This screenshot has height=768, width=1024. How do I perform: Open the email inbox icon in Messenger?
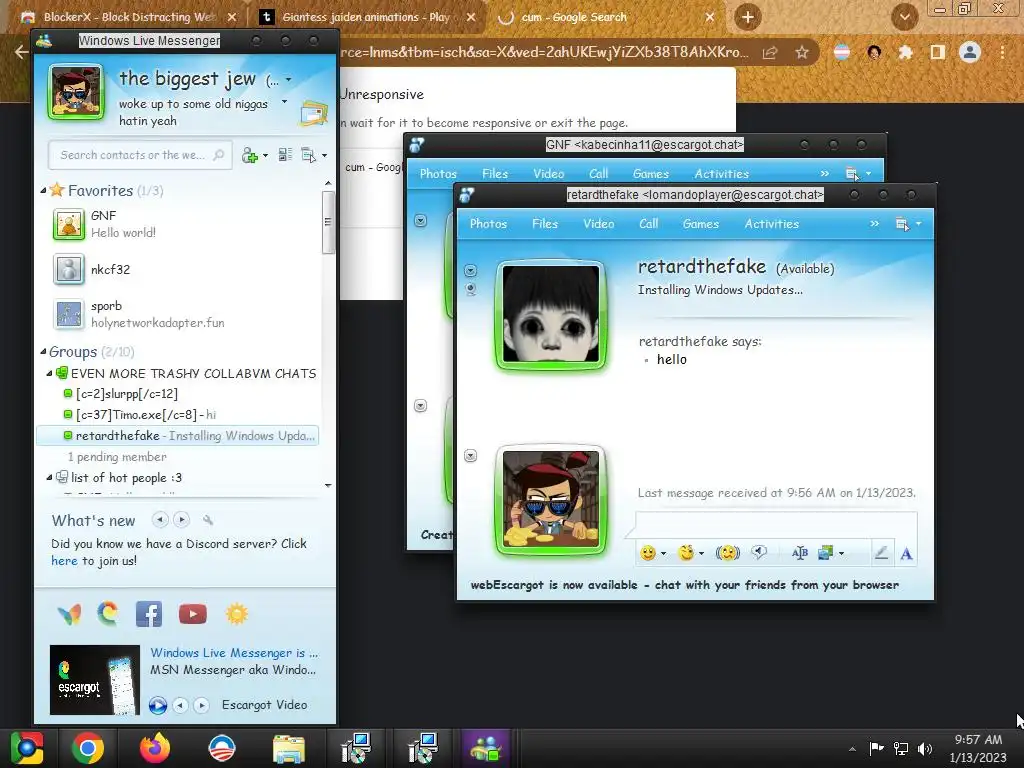pyautogui.click(x=314, y=113)
